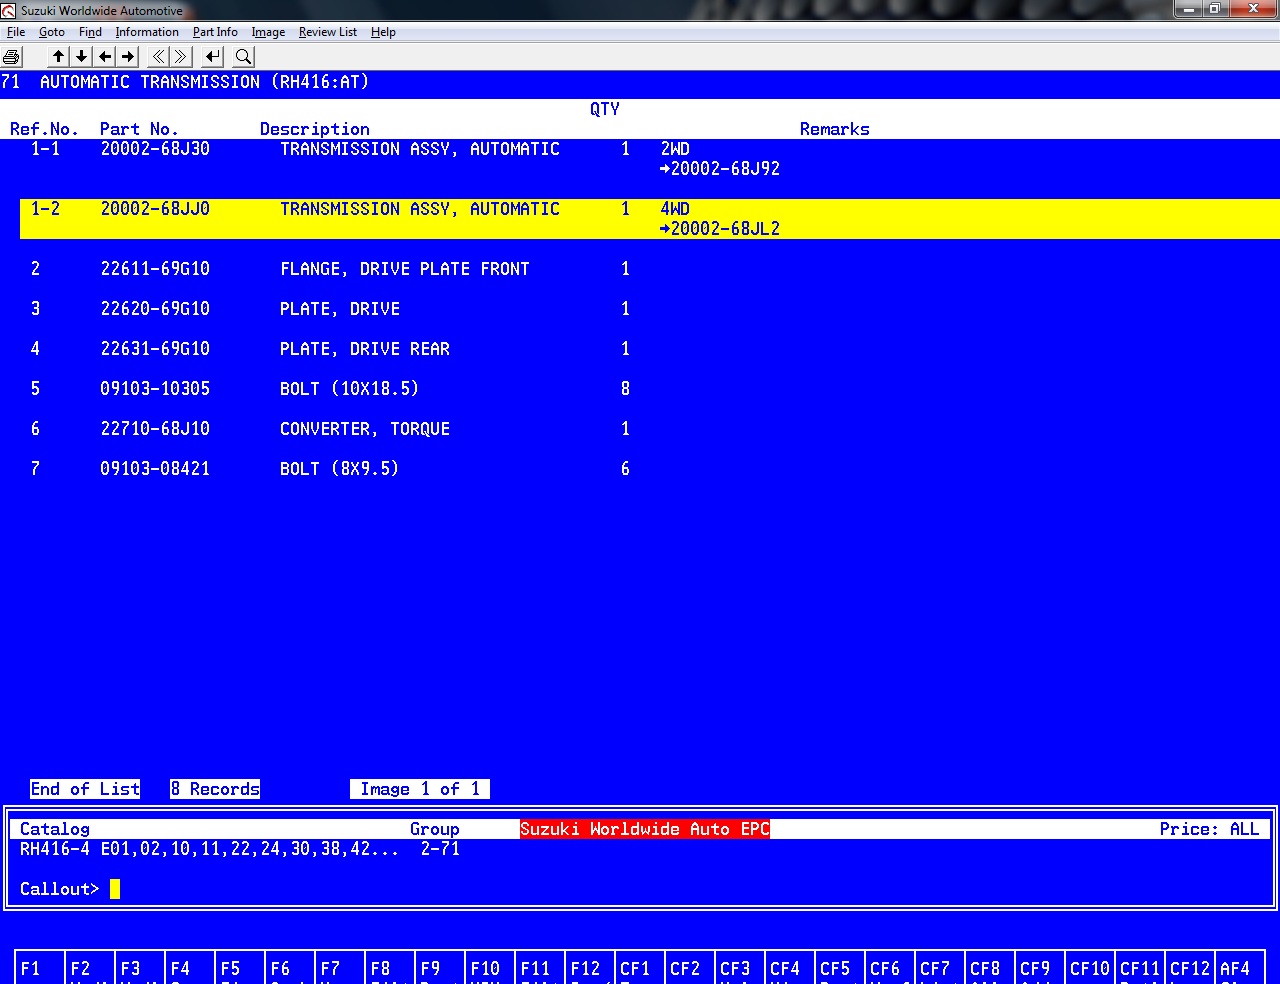The image size is (1280, 984).
Task: Click the F12 function key button
Action: point(590,968)
